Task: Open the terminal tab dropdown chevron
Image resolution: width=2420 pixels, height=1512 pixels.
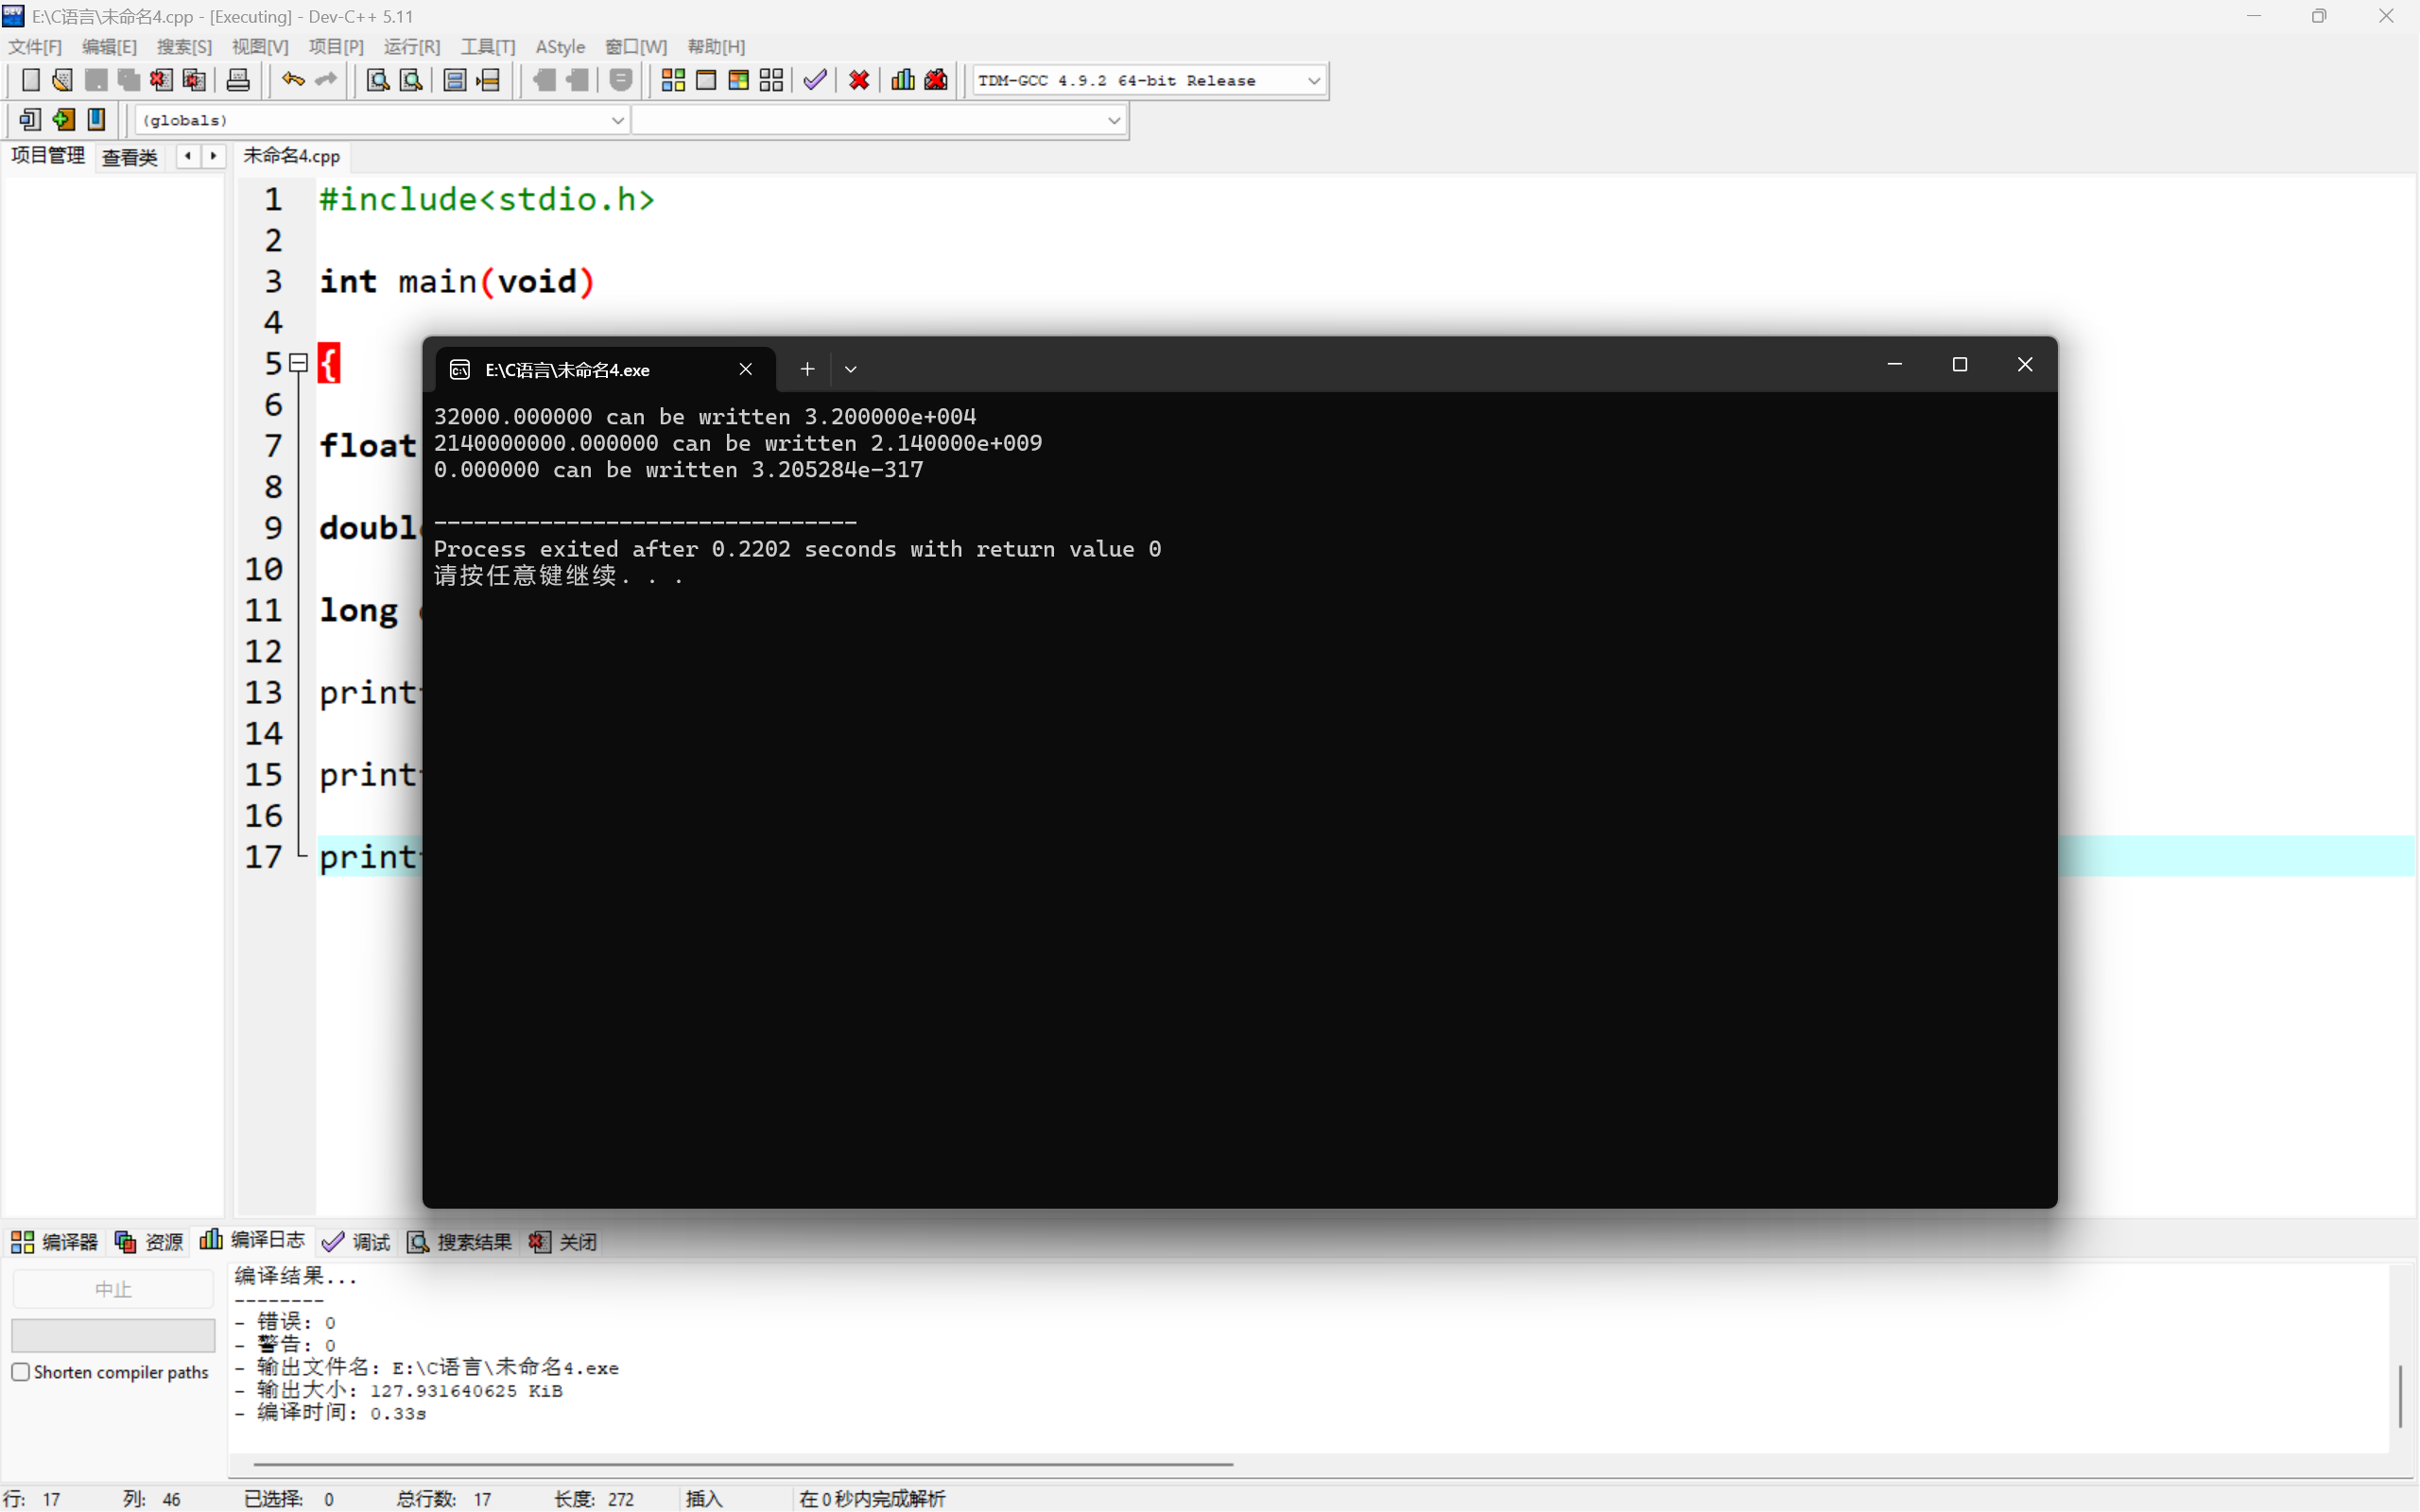Action: [851, 369]
